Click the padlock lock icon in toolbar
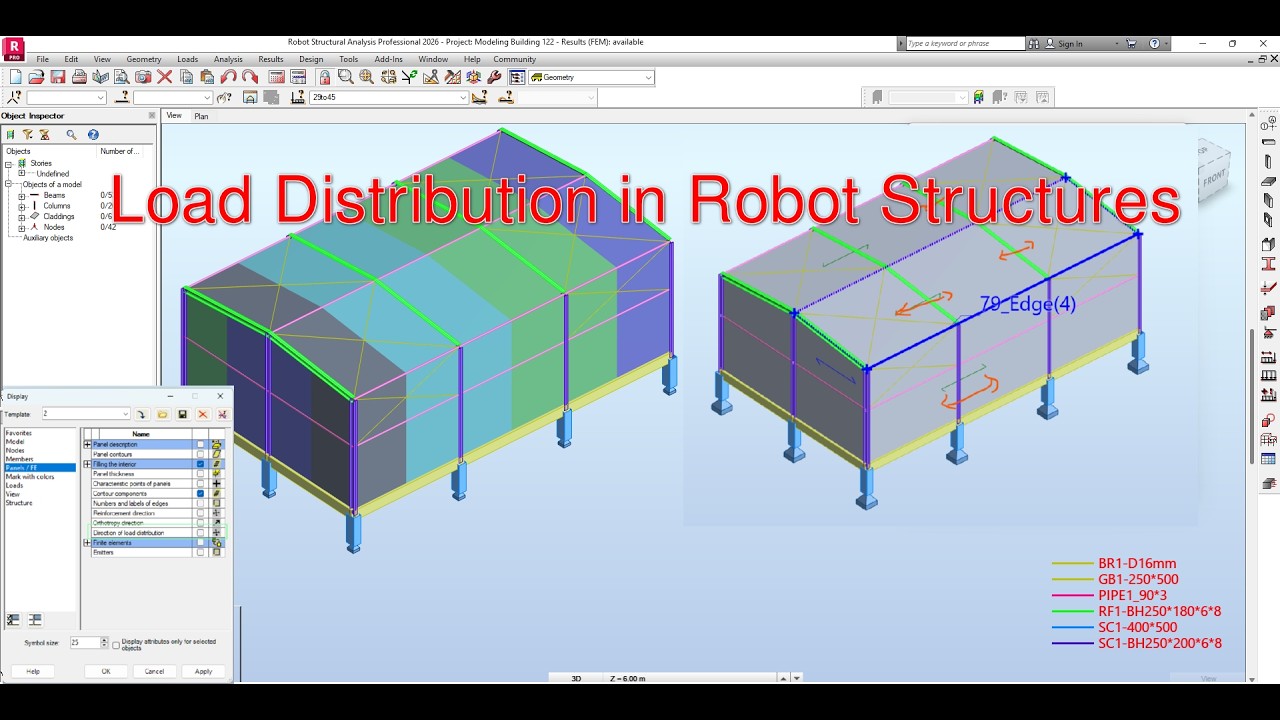Image resolution: width=1280 pixels, height=720 pixels. click(x=324, y=77)
